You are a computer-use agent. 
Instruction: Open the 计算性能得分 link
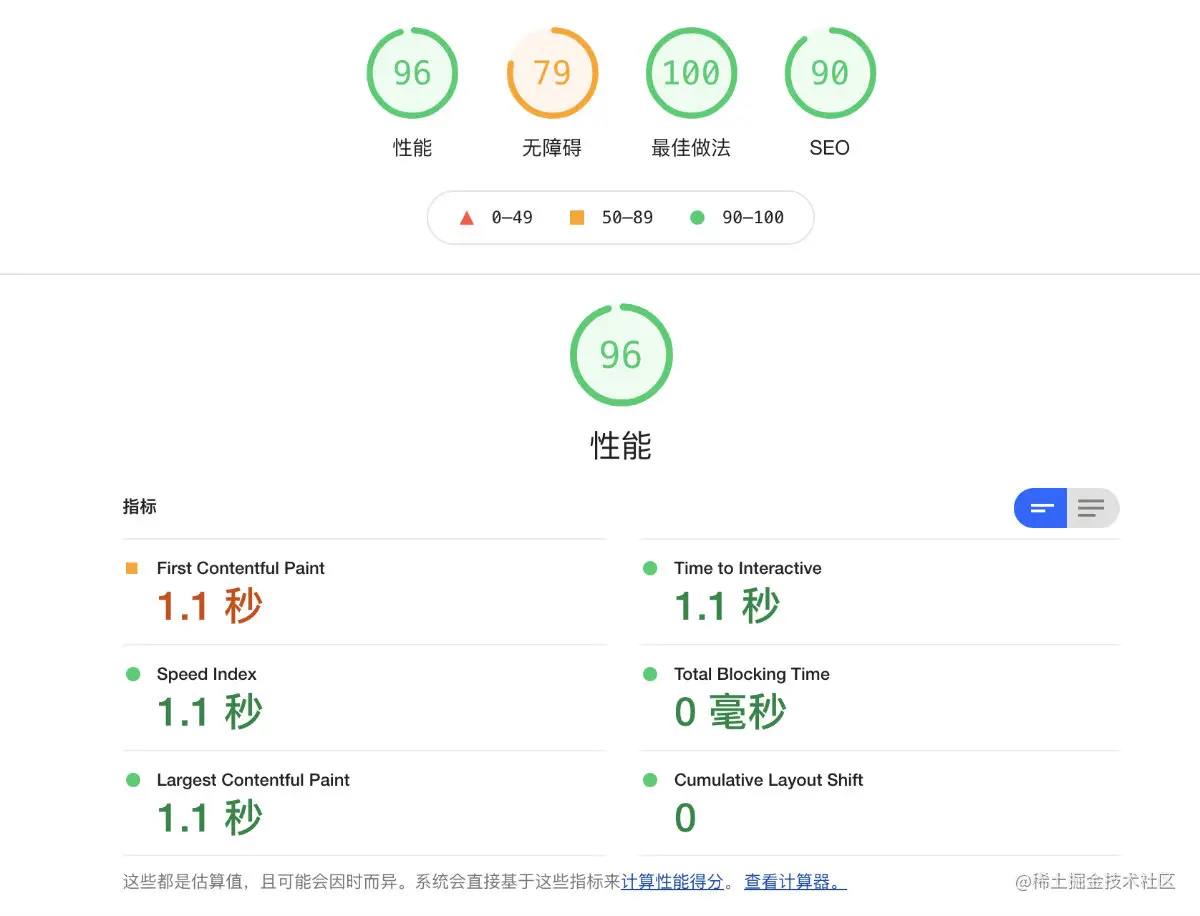[x=672, y=882]
